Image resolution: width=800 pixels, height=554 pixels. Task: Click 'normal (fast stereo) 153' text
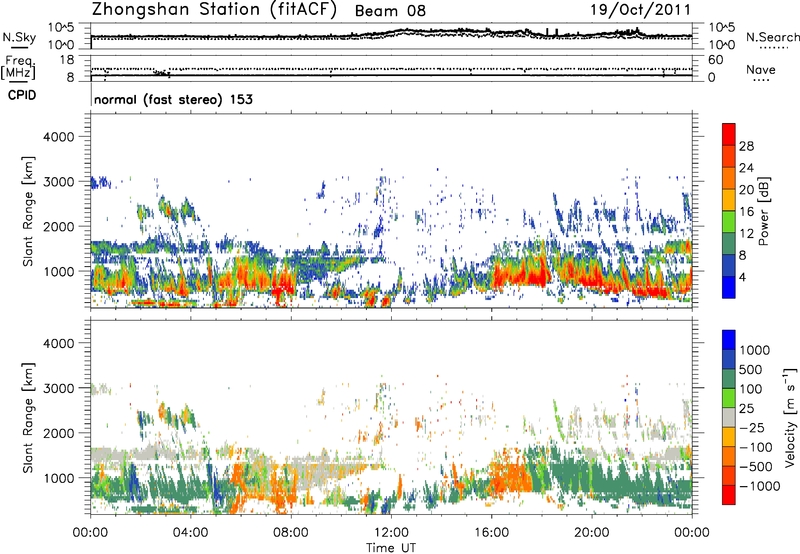pos(173,99)
